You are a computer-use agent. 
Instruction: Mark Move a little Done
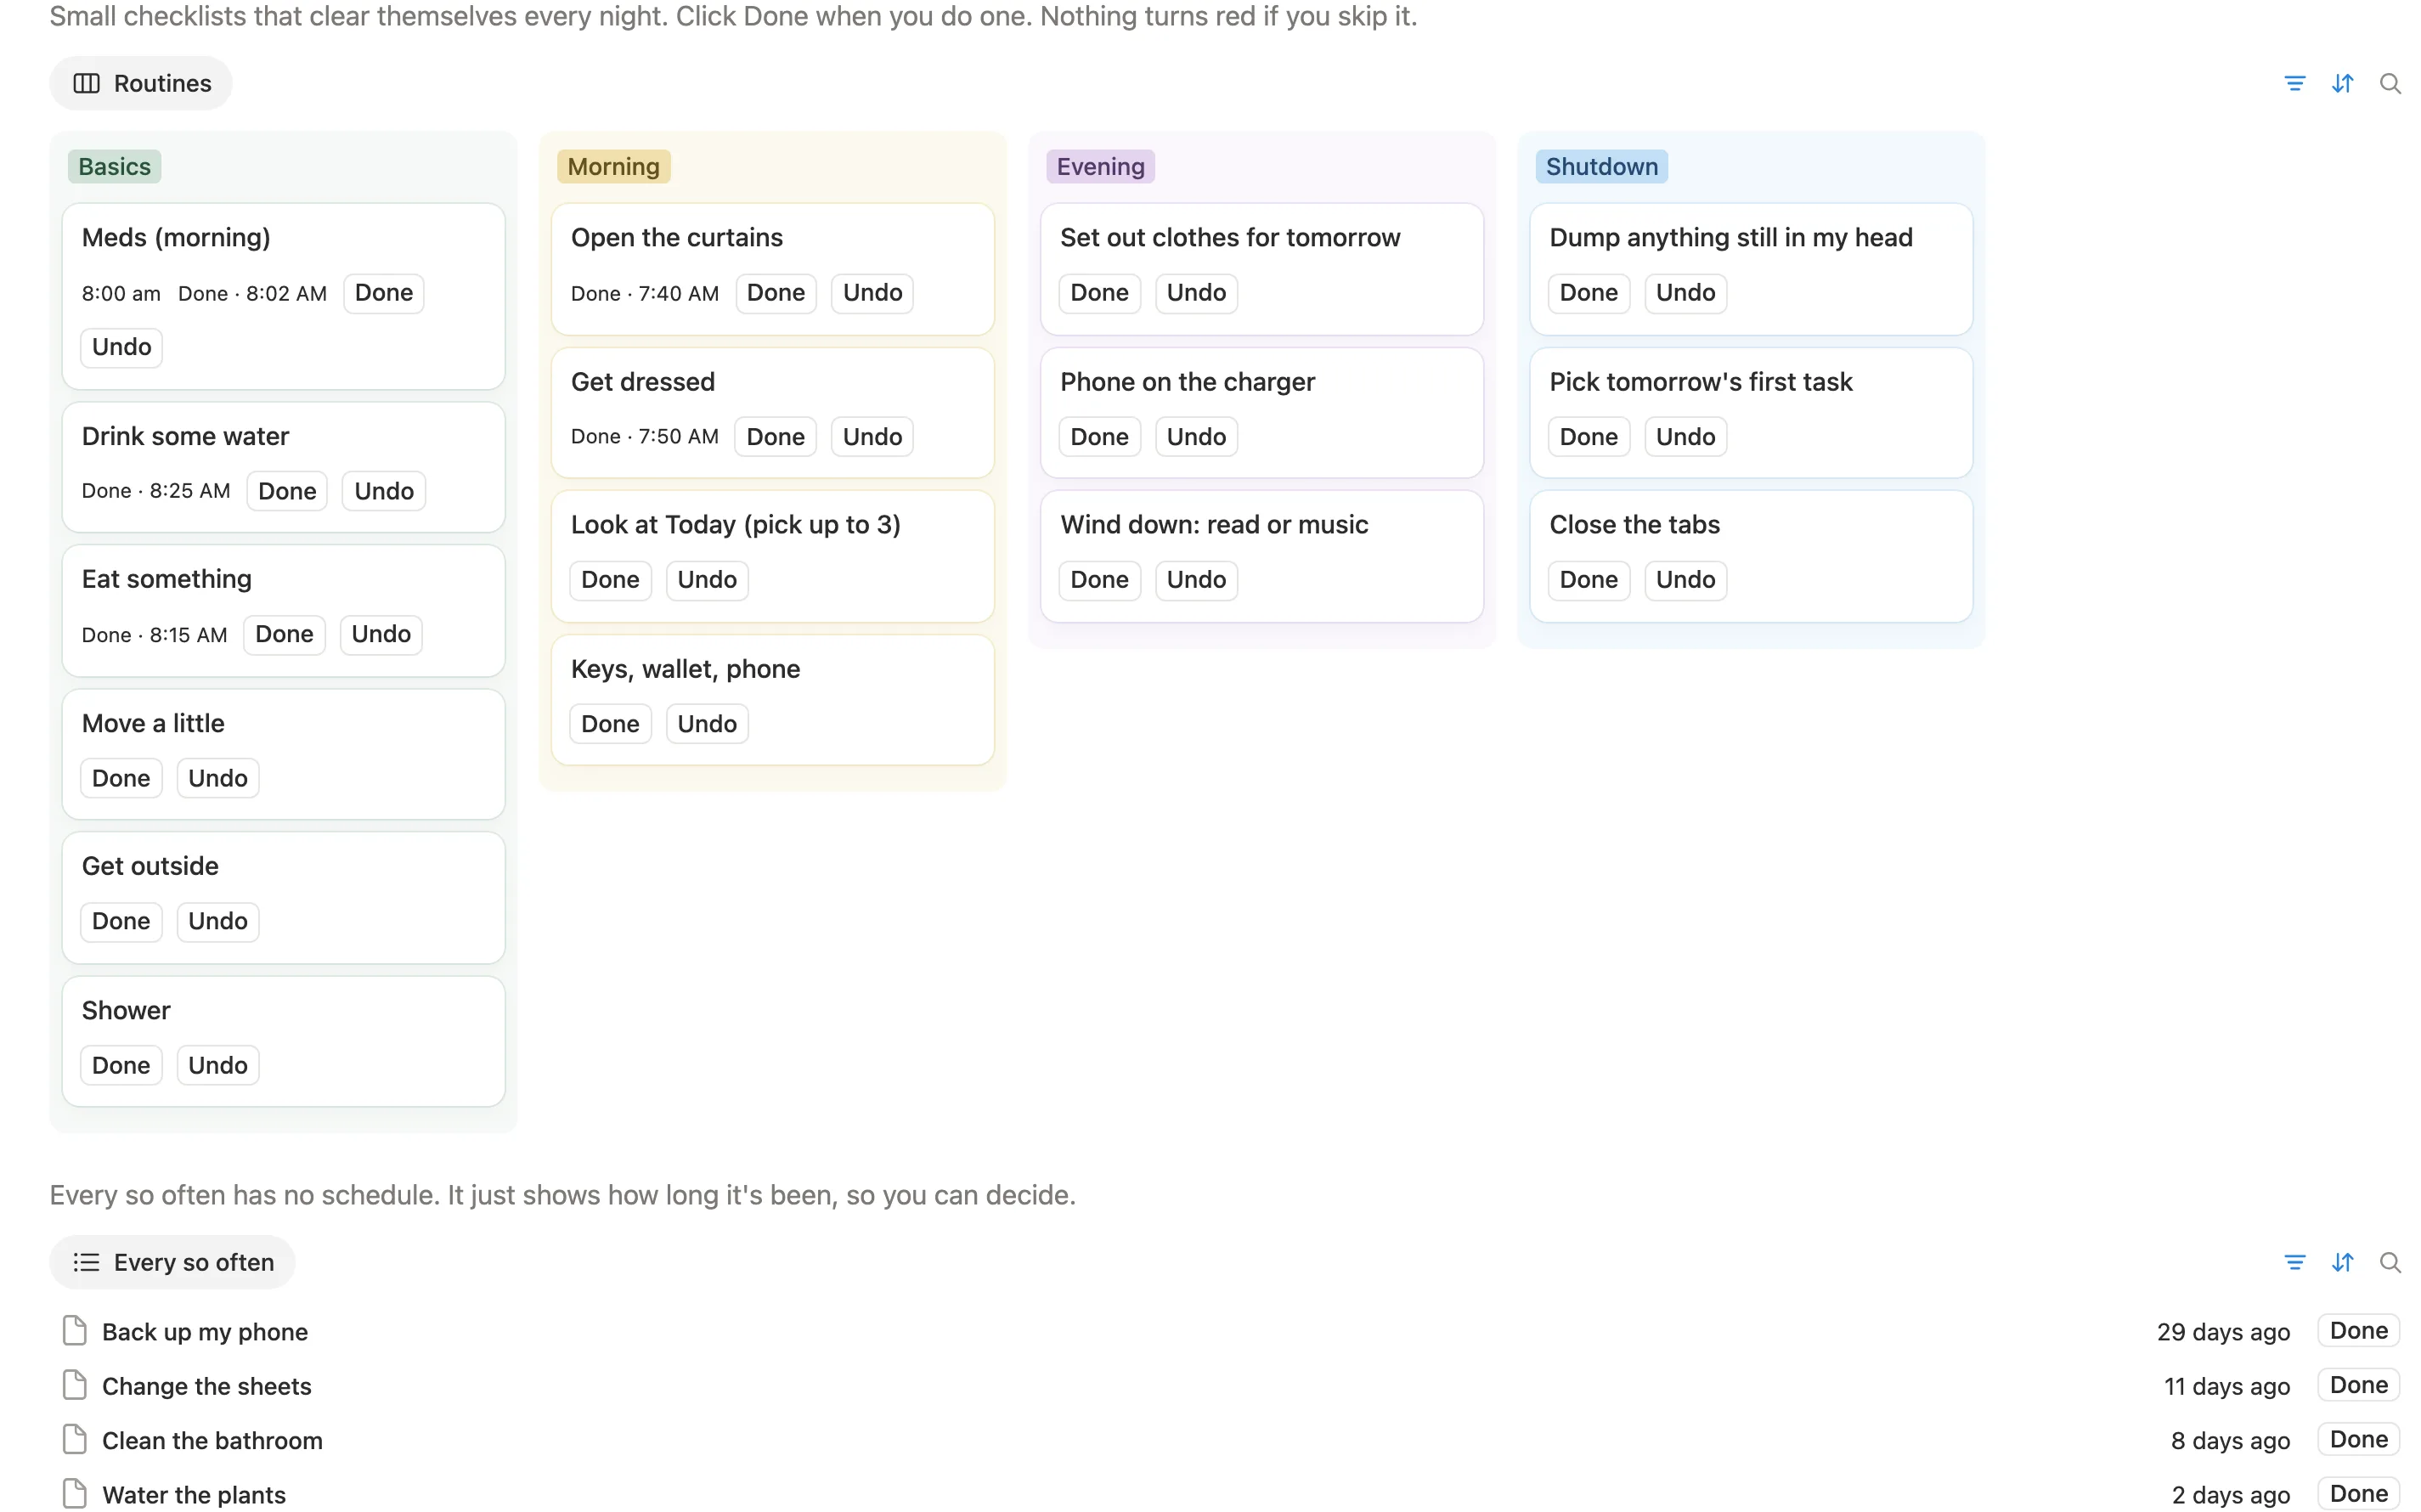121,778
